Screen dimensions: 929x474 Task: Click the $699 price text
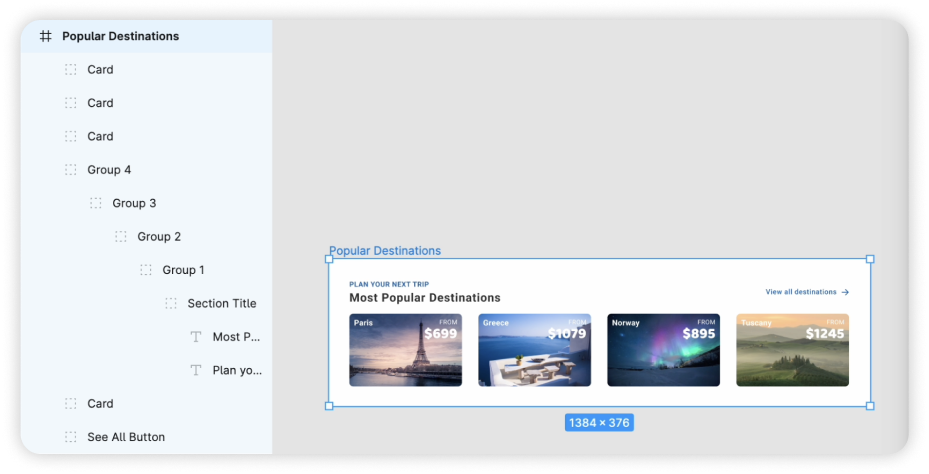[x=441, y=334]
